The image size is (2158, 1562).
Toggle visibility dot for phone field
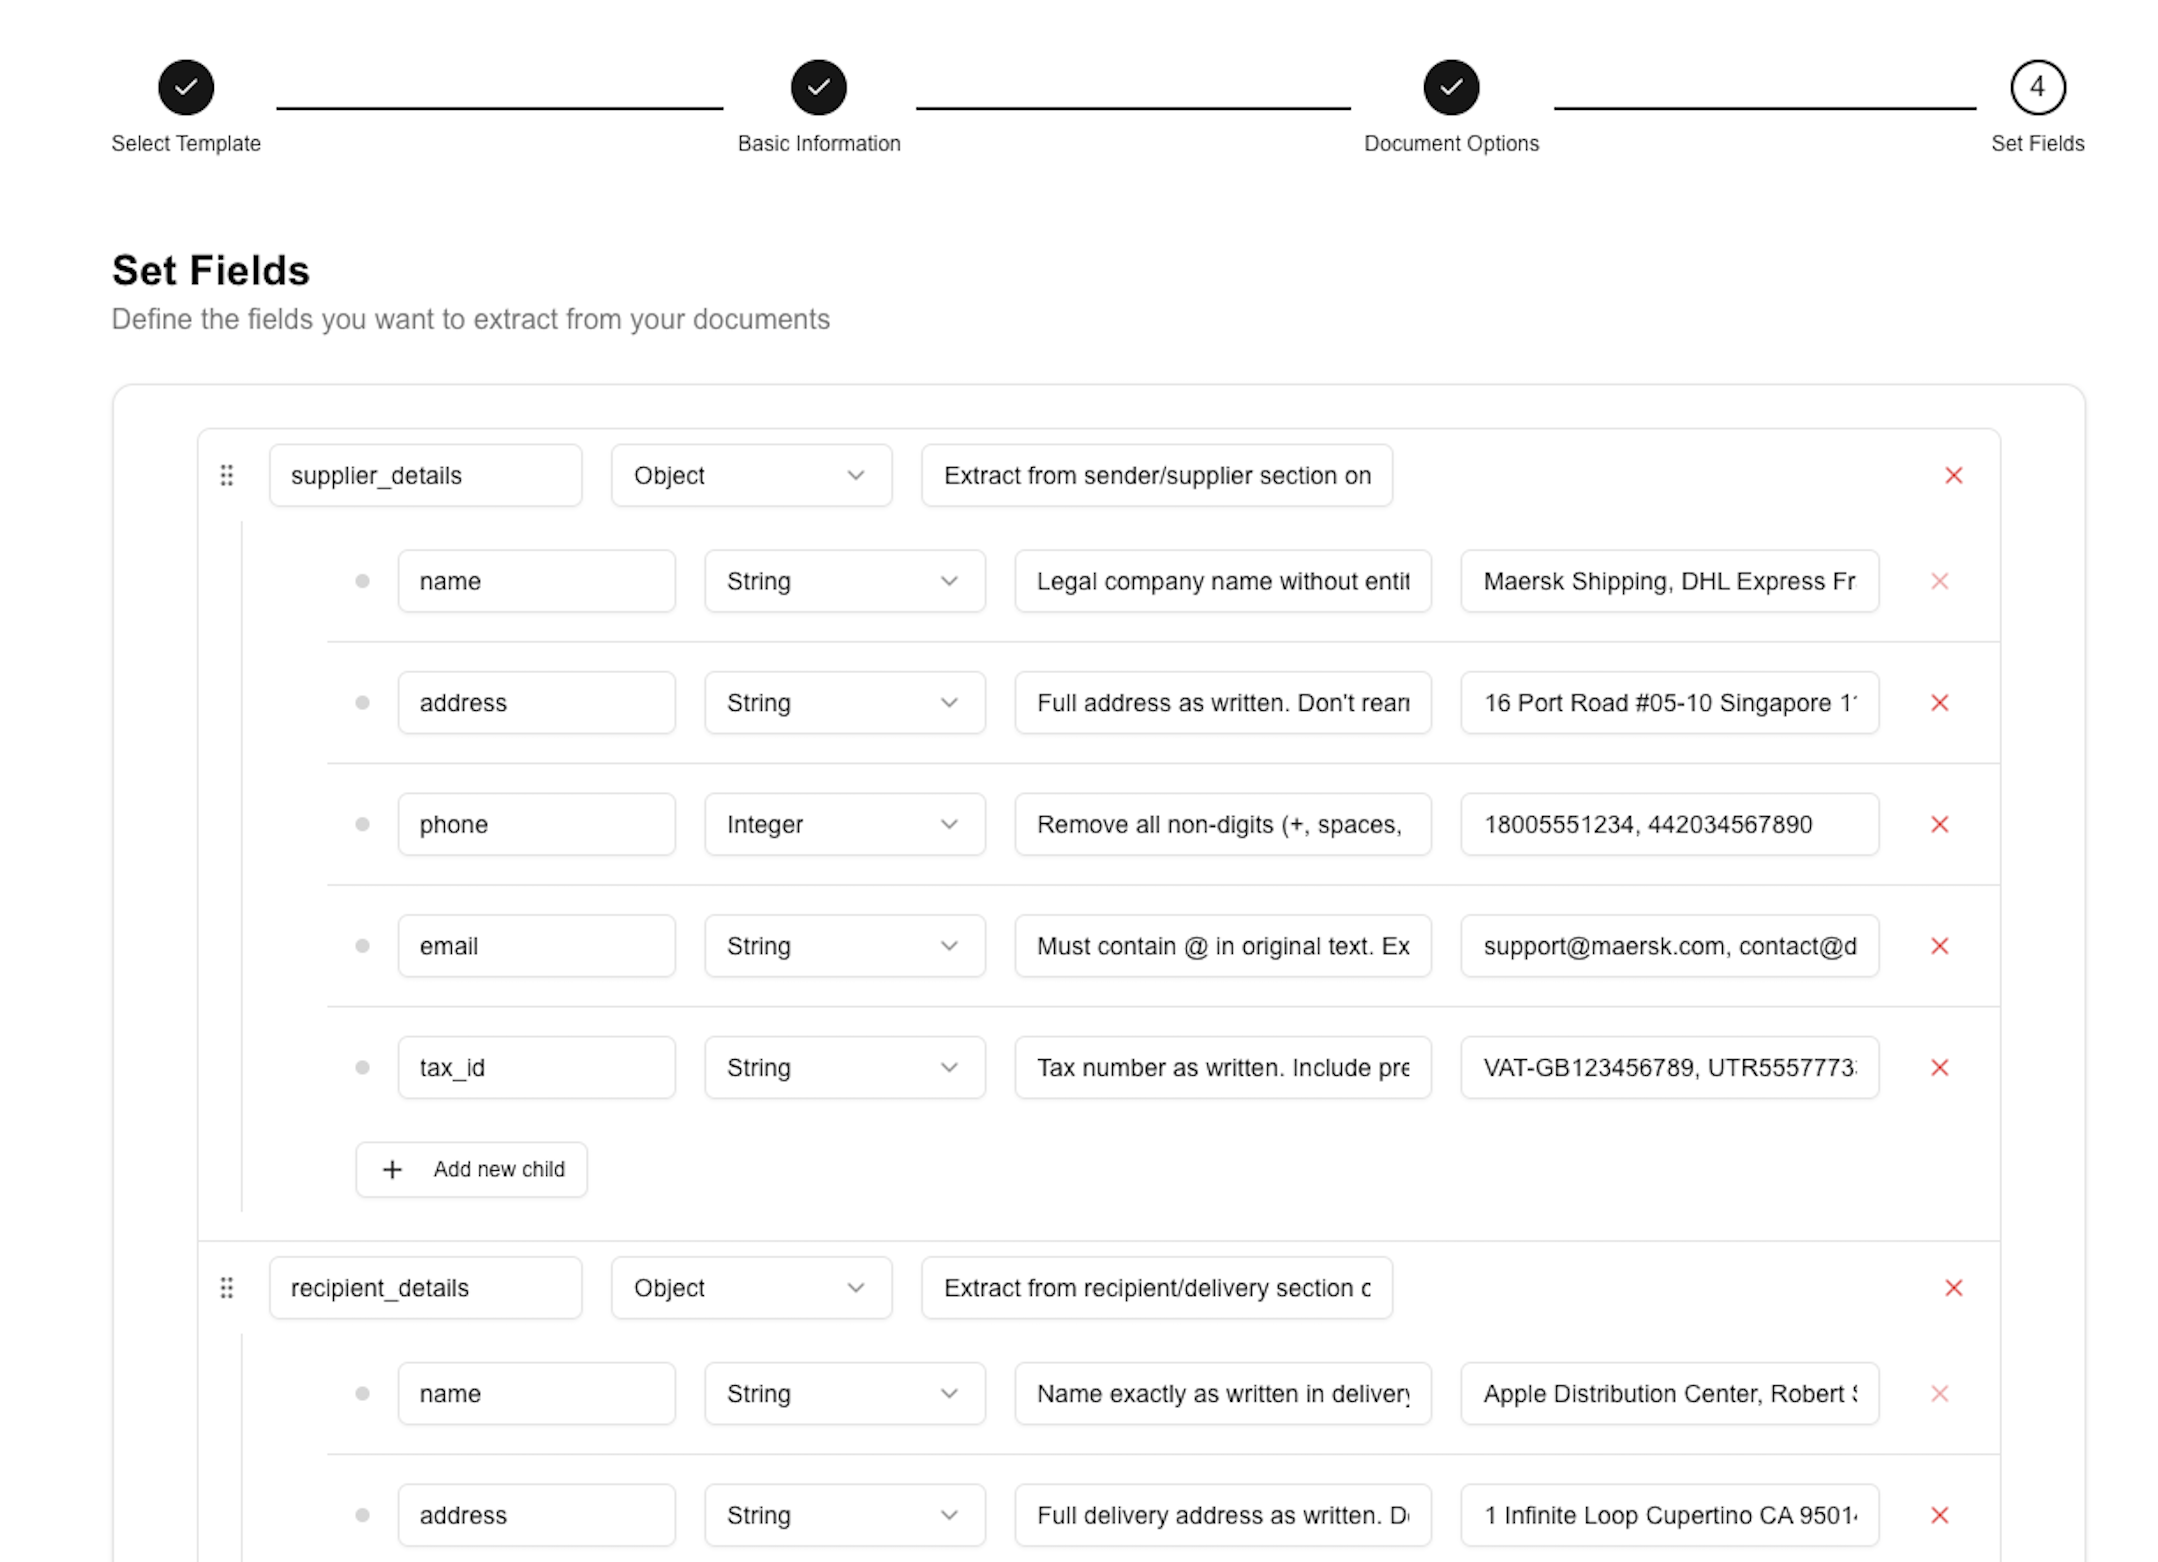(x=364, y=825)
